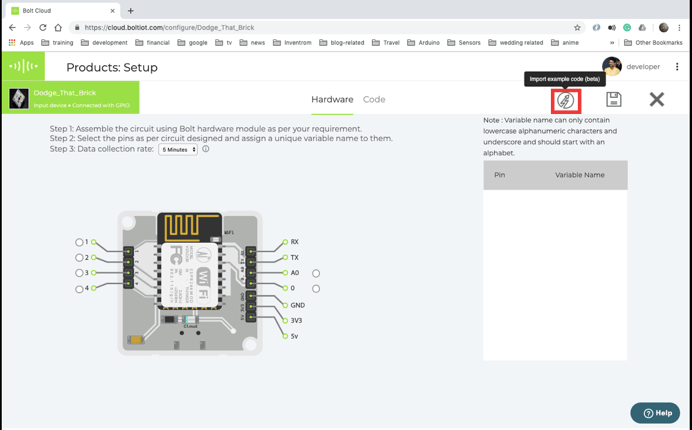Click the green Grammarly extension icon
Screen dimensions: 692x430
627,27
